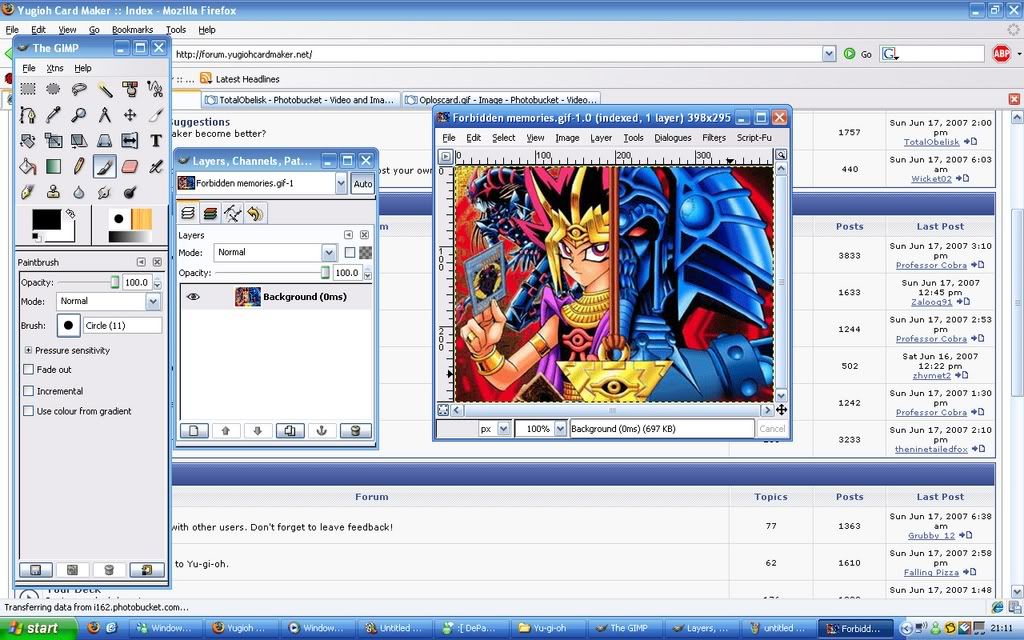Click the Latest Headlines bookmark
Viewport: 1024px width, 640px height.
tap(240, 79)
